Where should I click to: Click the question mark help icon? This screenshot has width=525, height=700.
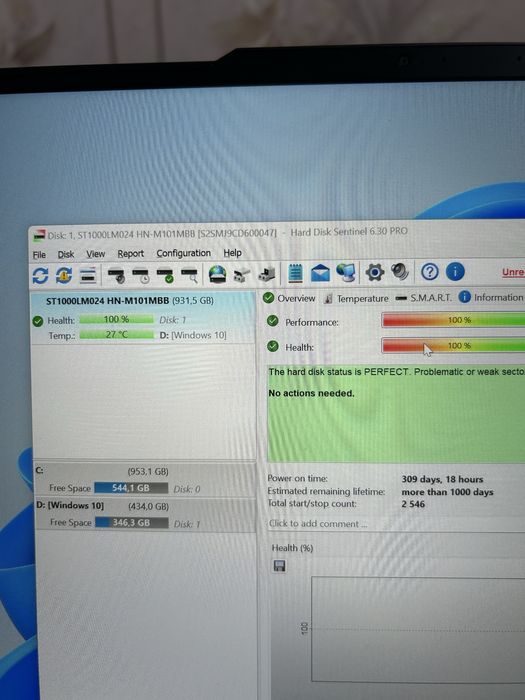point(429,271)
